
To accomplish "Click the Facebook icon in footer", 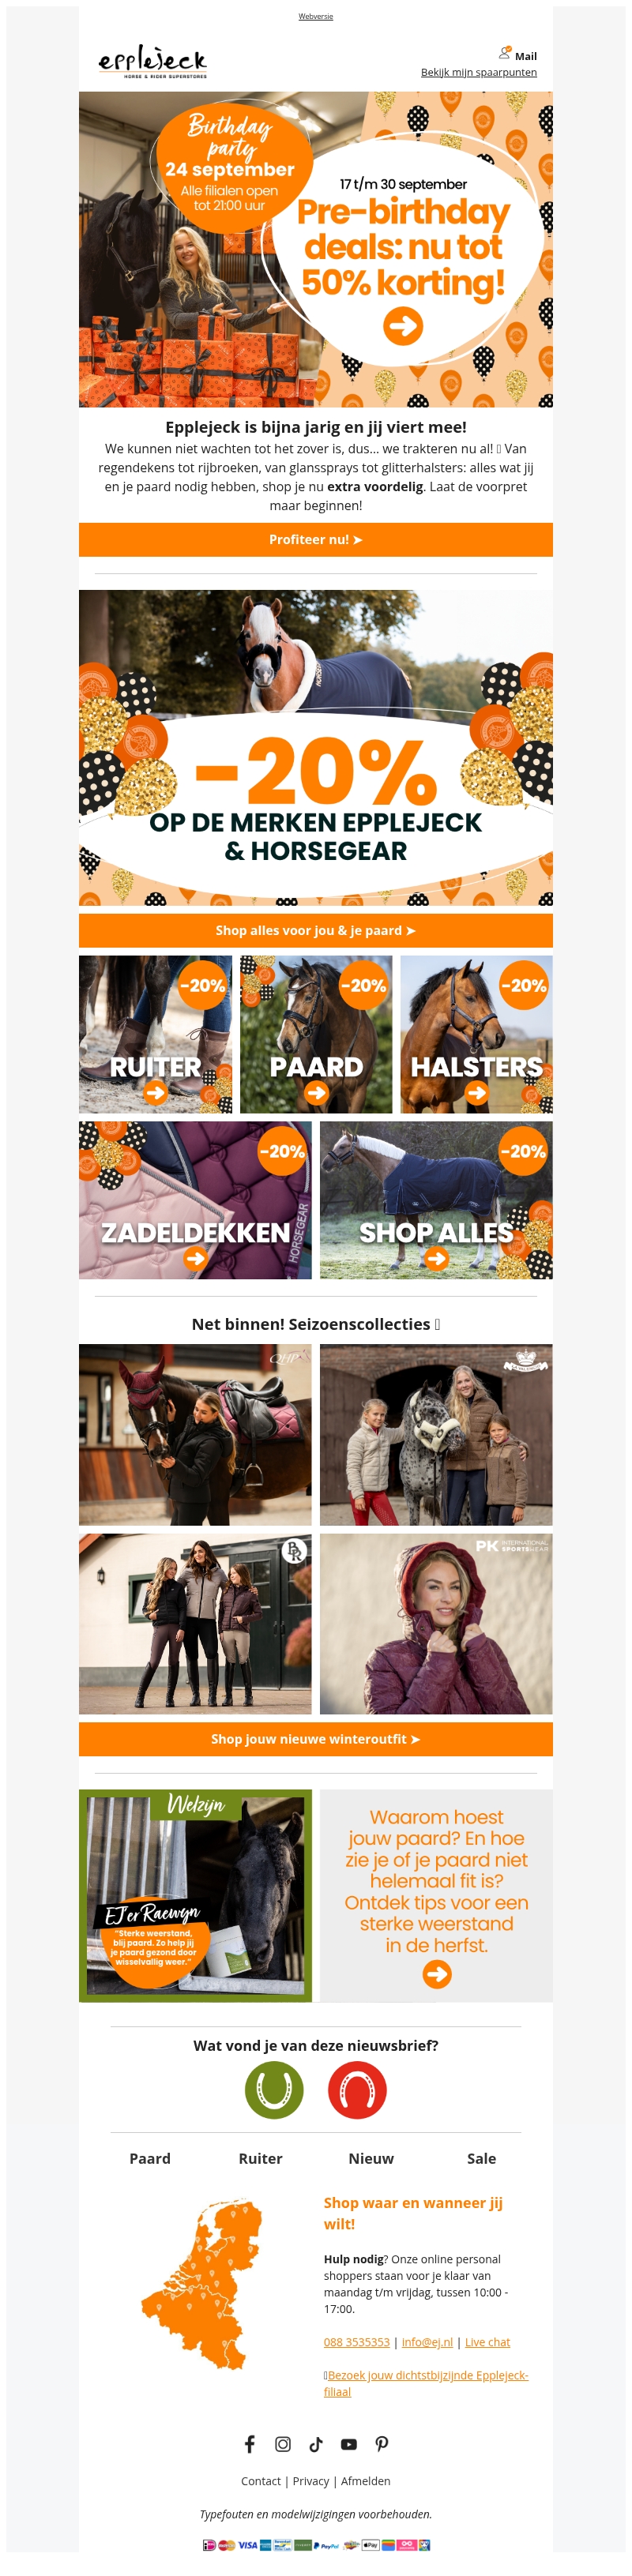I will point(250,2444).
